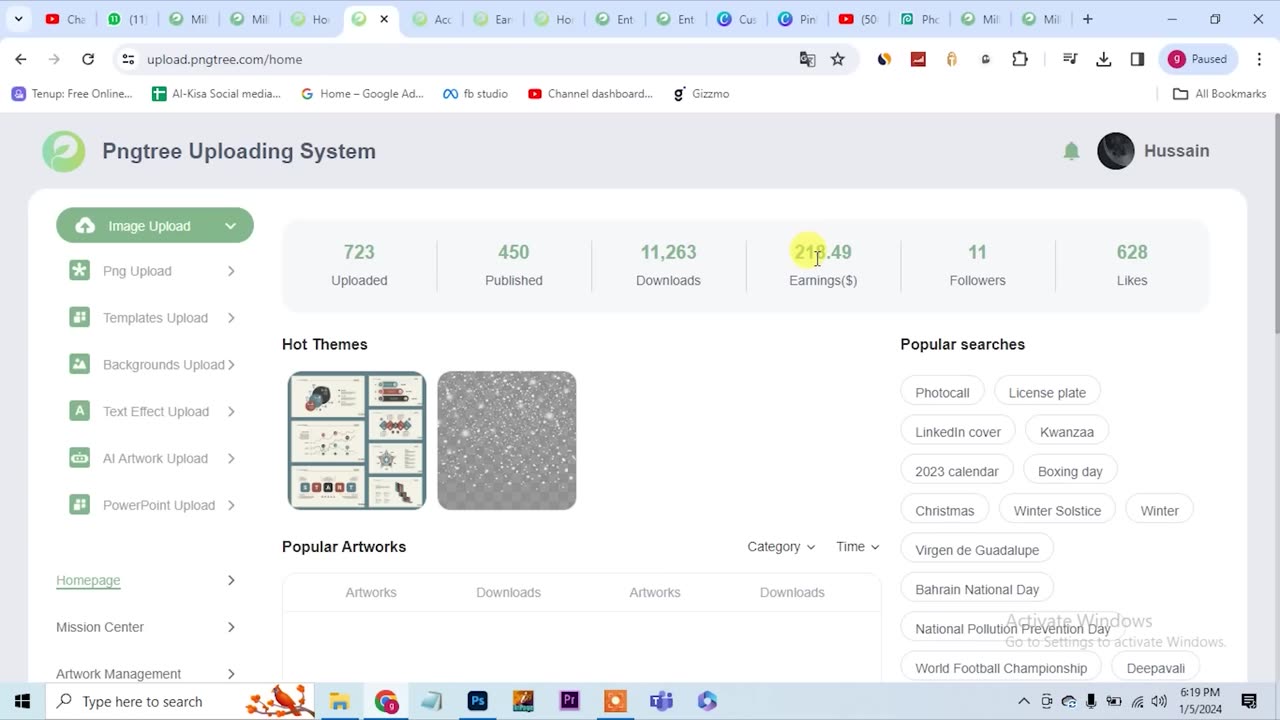This screenshot has height=720, width=1280.
Task: Switch to the YouTube (50 browser tab
Action: pyautogui.click(x=857, y=19)
